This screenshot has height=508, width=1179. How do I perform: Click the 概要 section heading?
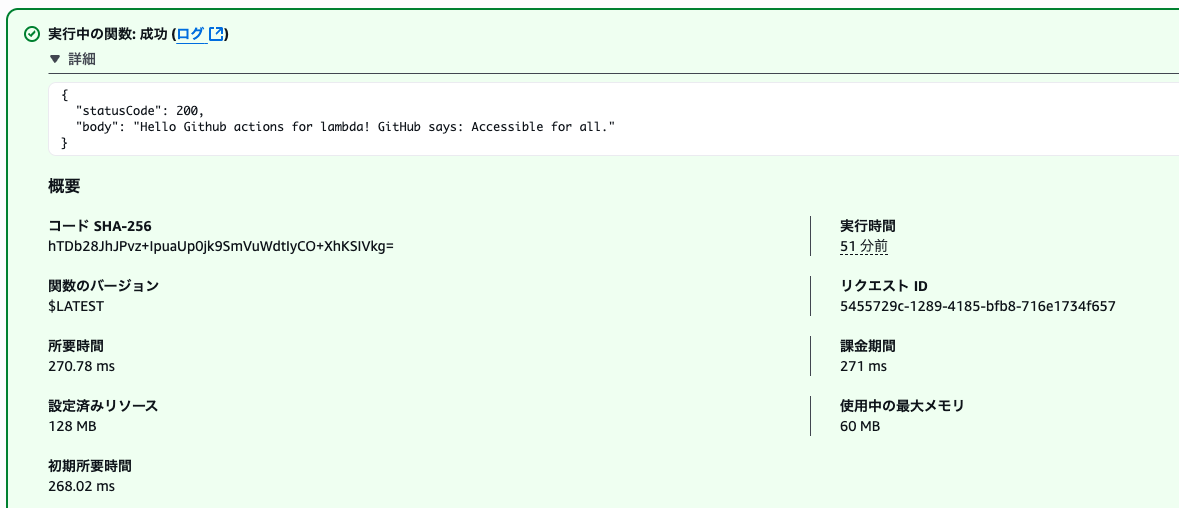tap(64, 186)
